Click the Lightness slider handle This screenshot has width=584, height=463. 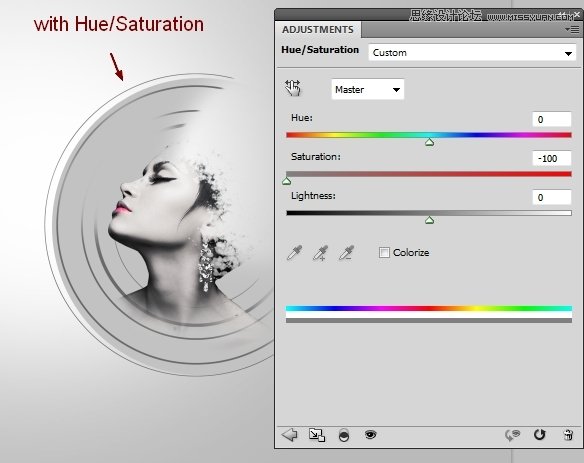(429, 220)
